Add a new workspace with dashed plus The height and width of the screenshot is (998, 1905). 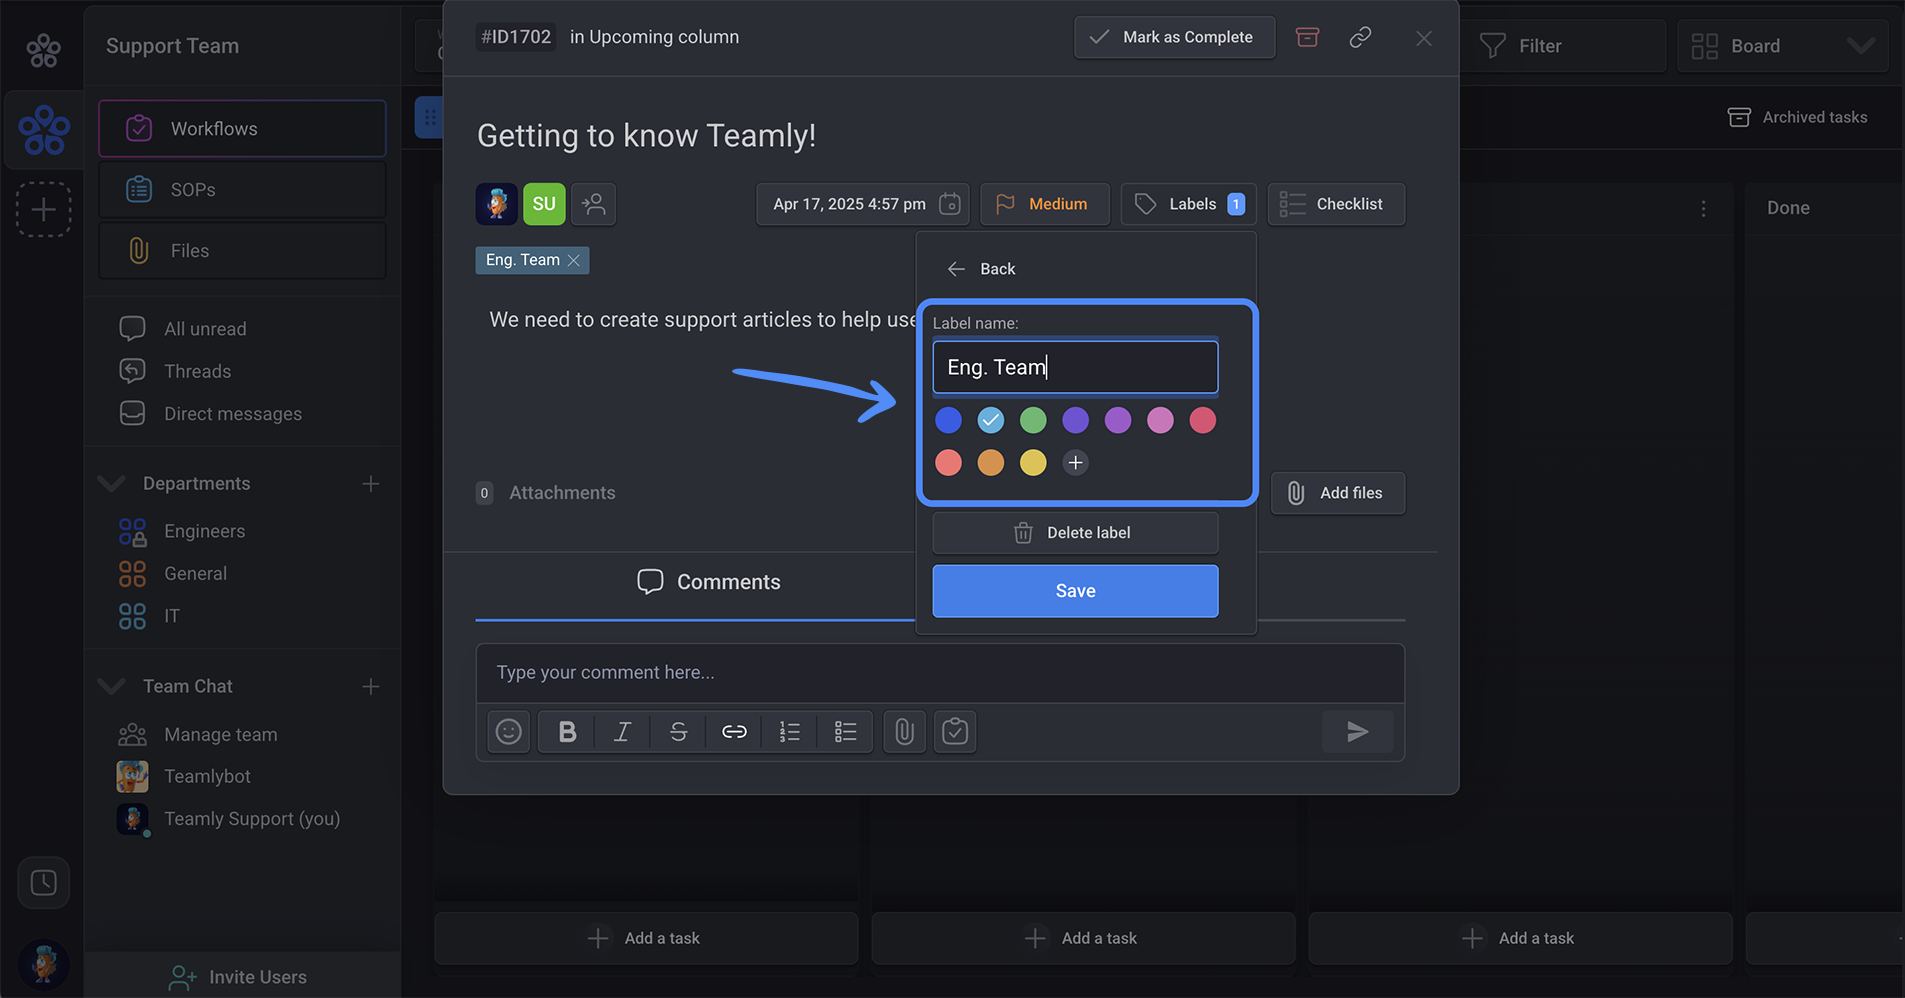[43, 209]
